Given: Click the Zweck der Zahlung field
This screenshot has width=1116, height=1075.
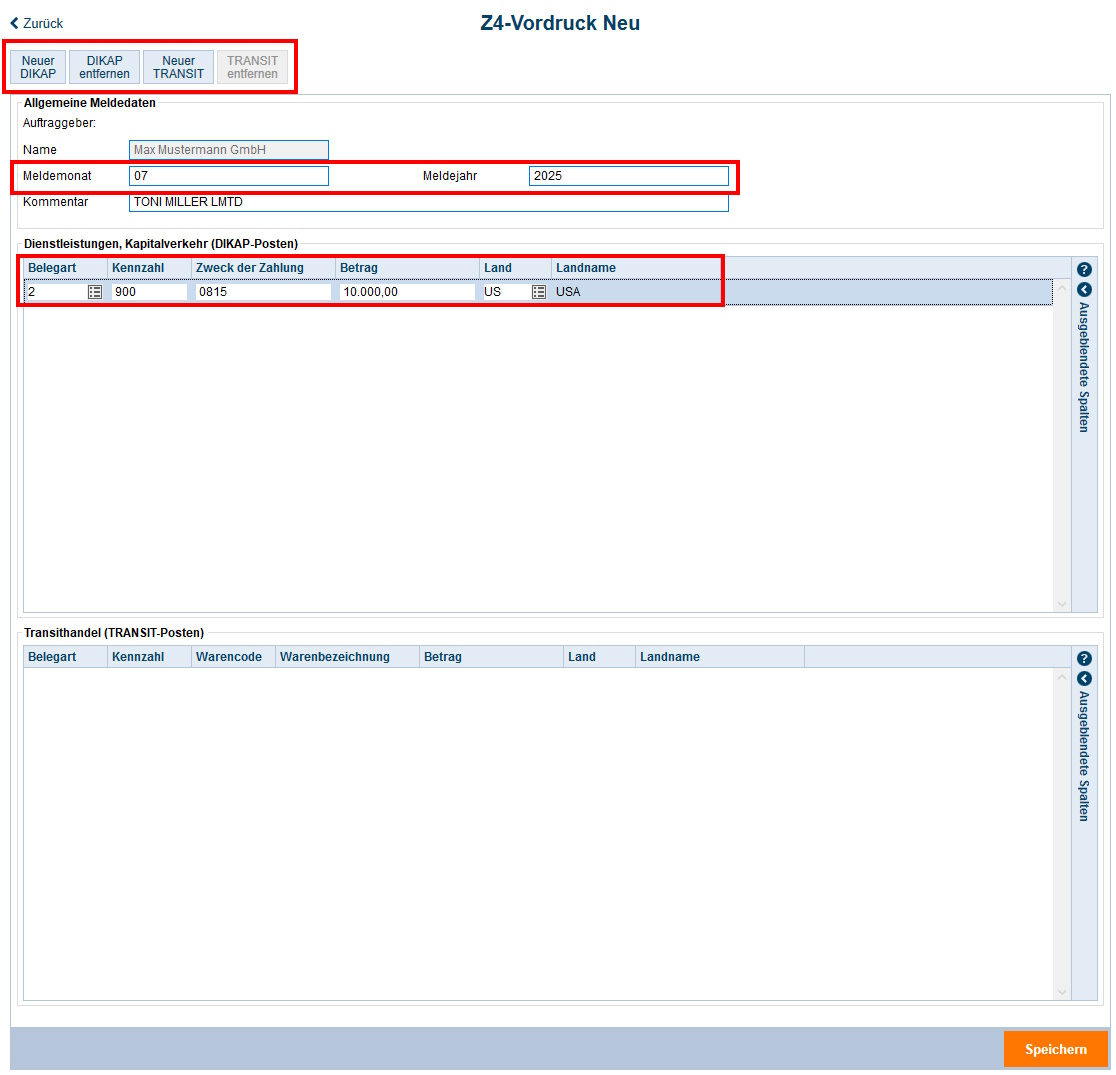Looking at the screenshot, I should 263,292.
